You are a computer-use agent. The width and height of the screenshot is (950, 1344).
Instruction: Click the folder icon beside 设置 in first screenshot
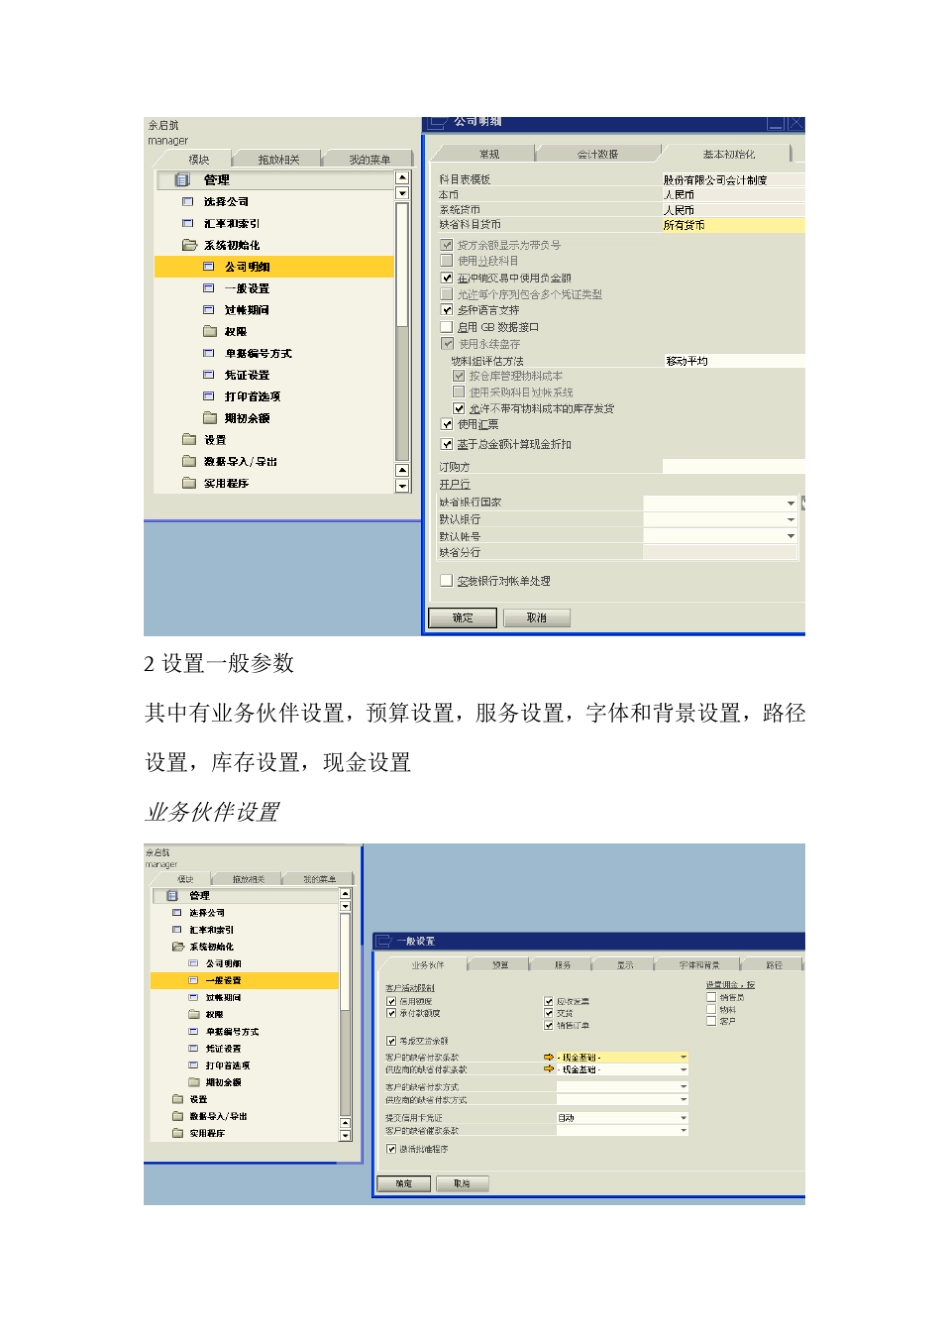[189, 439]
